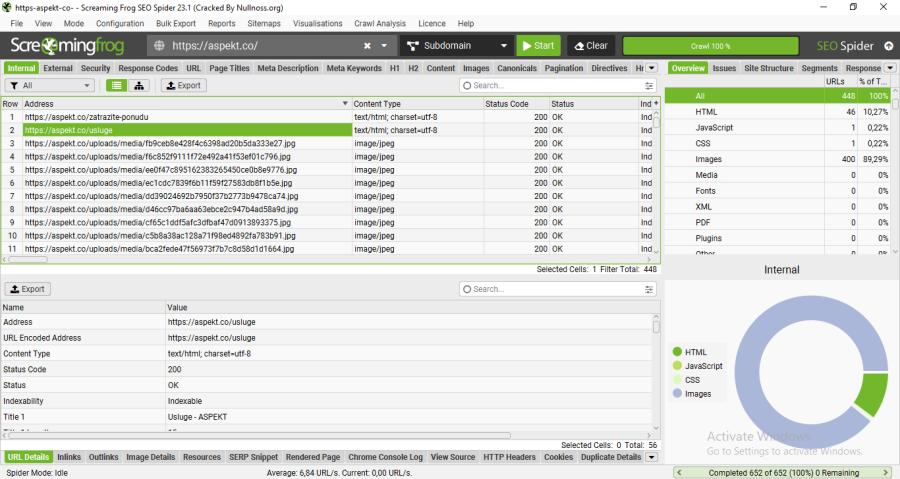Export the internal table data
The width and height of the screenshot is (900, 479).
coord(184,85)
